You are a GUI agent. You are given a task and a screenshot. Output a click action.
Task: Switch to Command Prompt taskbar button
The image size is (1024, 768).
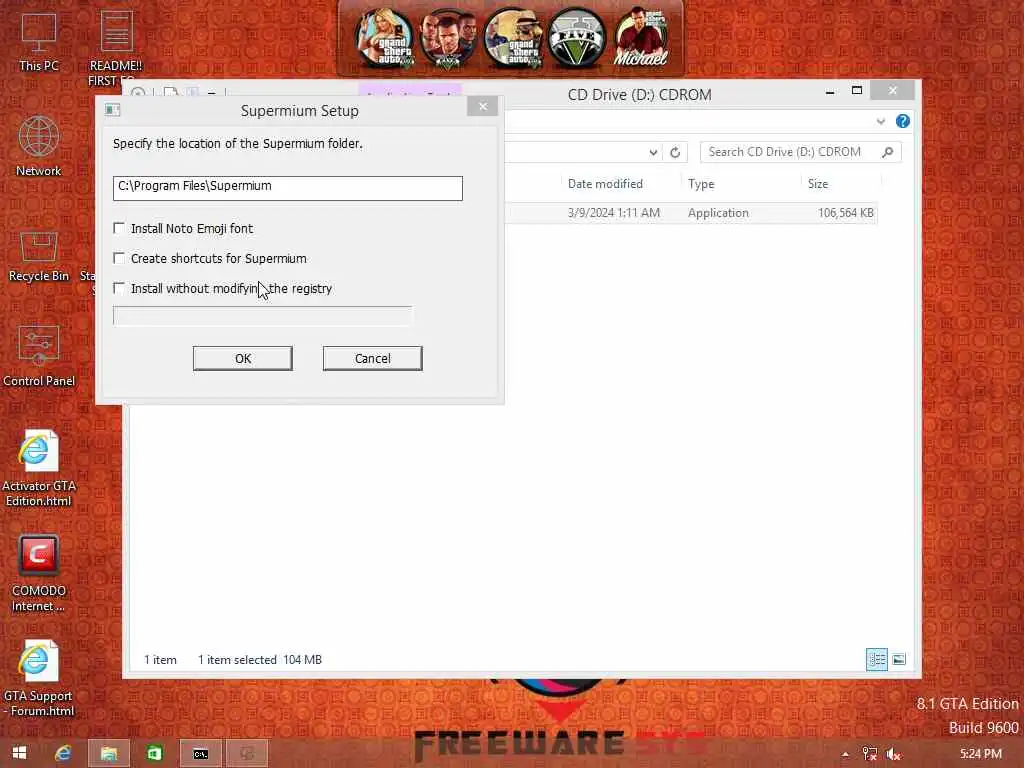(x=200, y=753)
